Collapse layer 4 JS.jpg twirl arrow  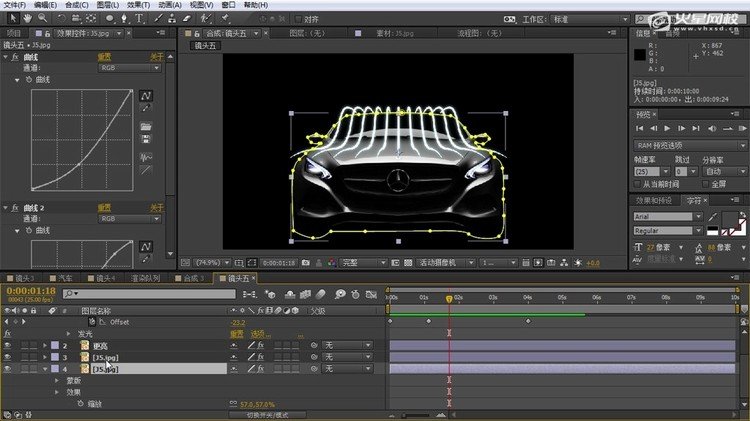[45, 369]
